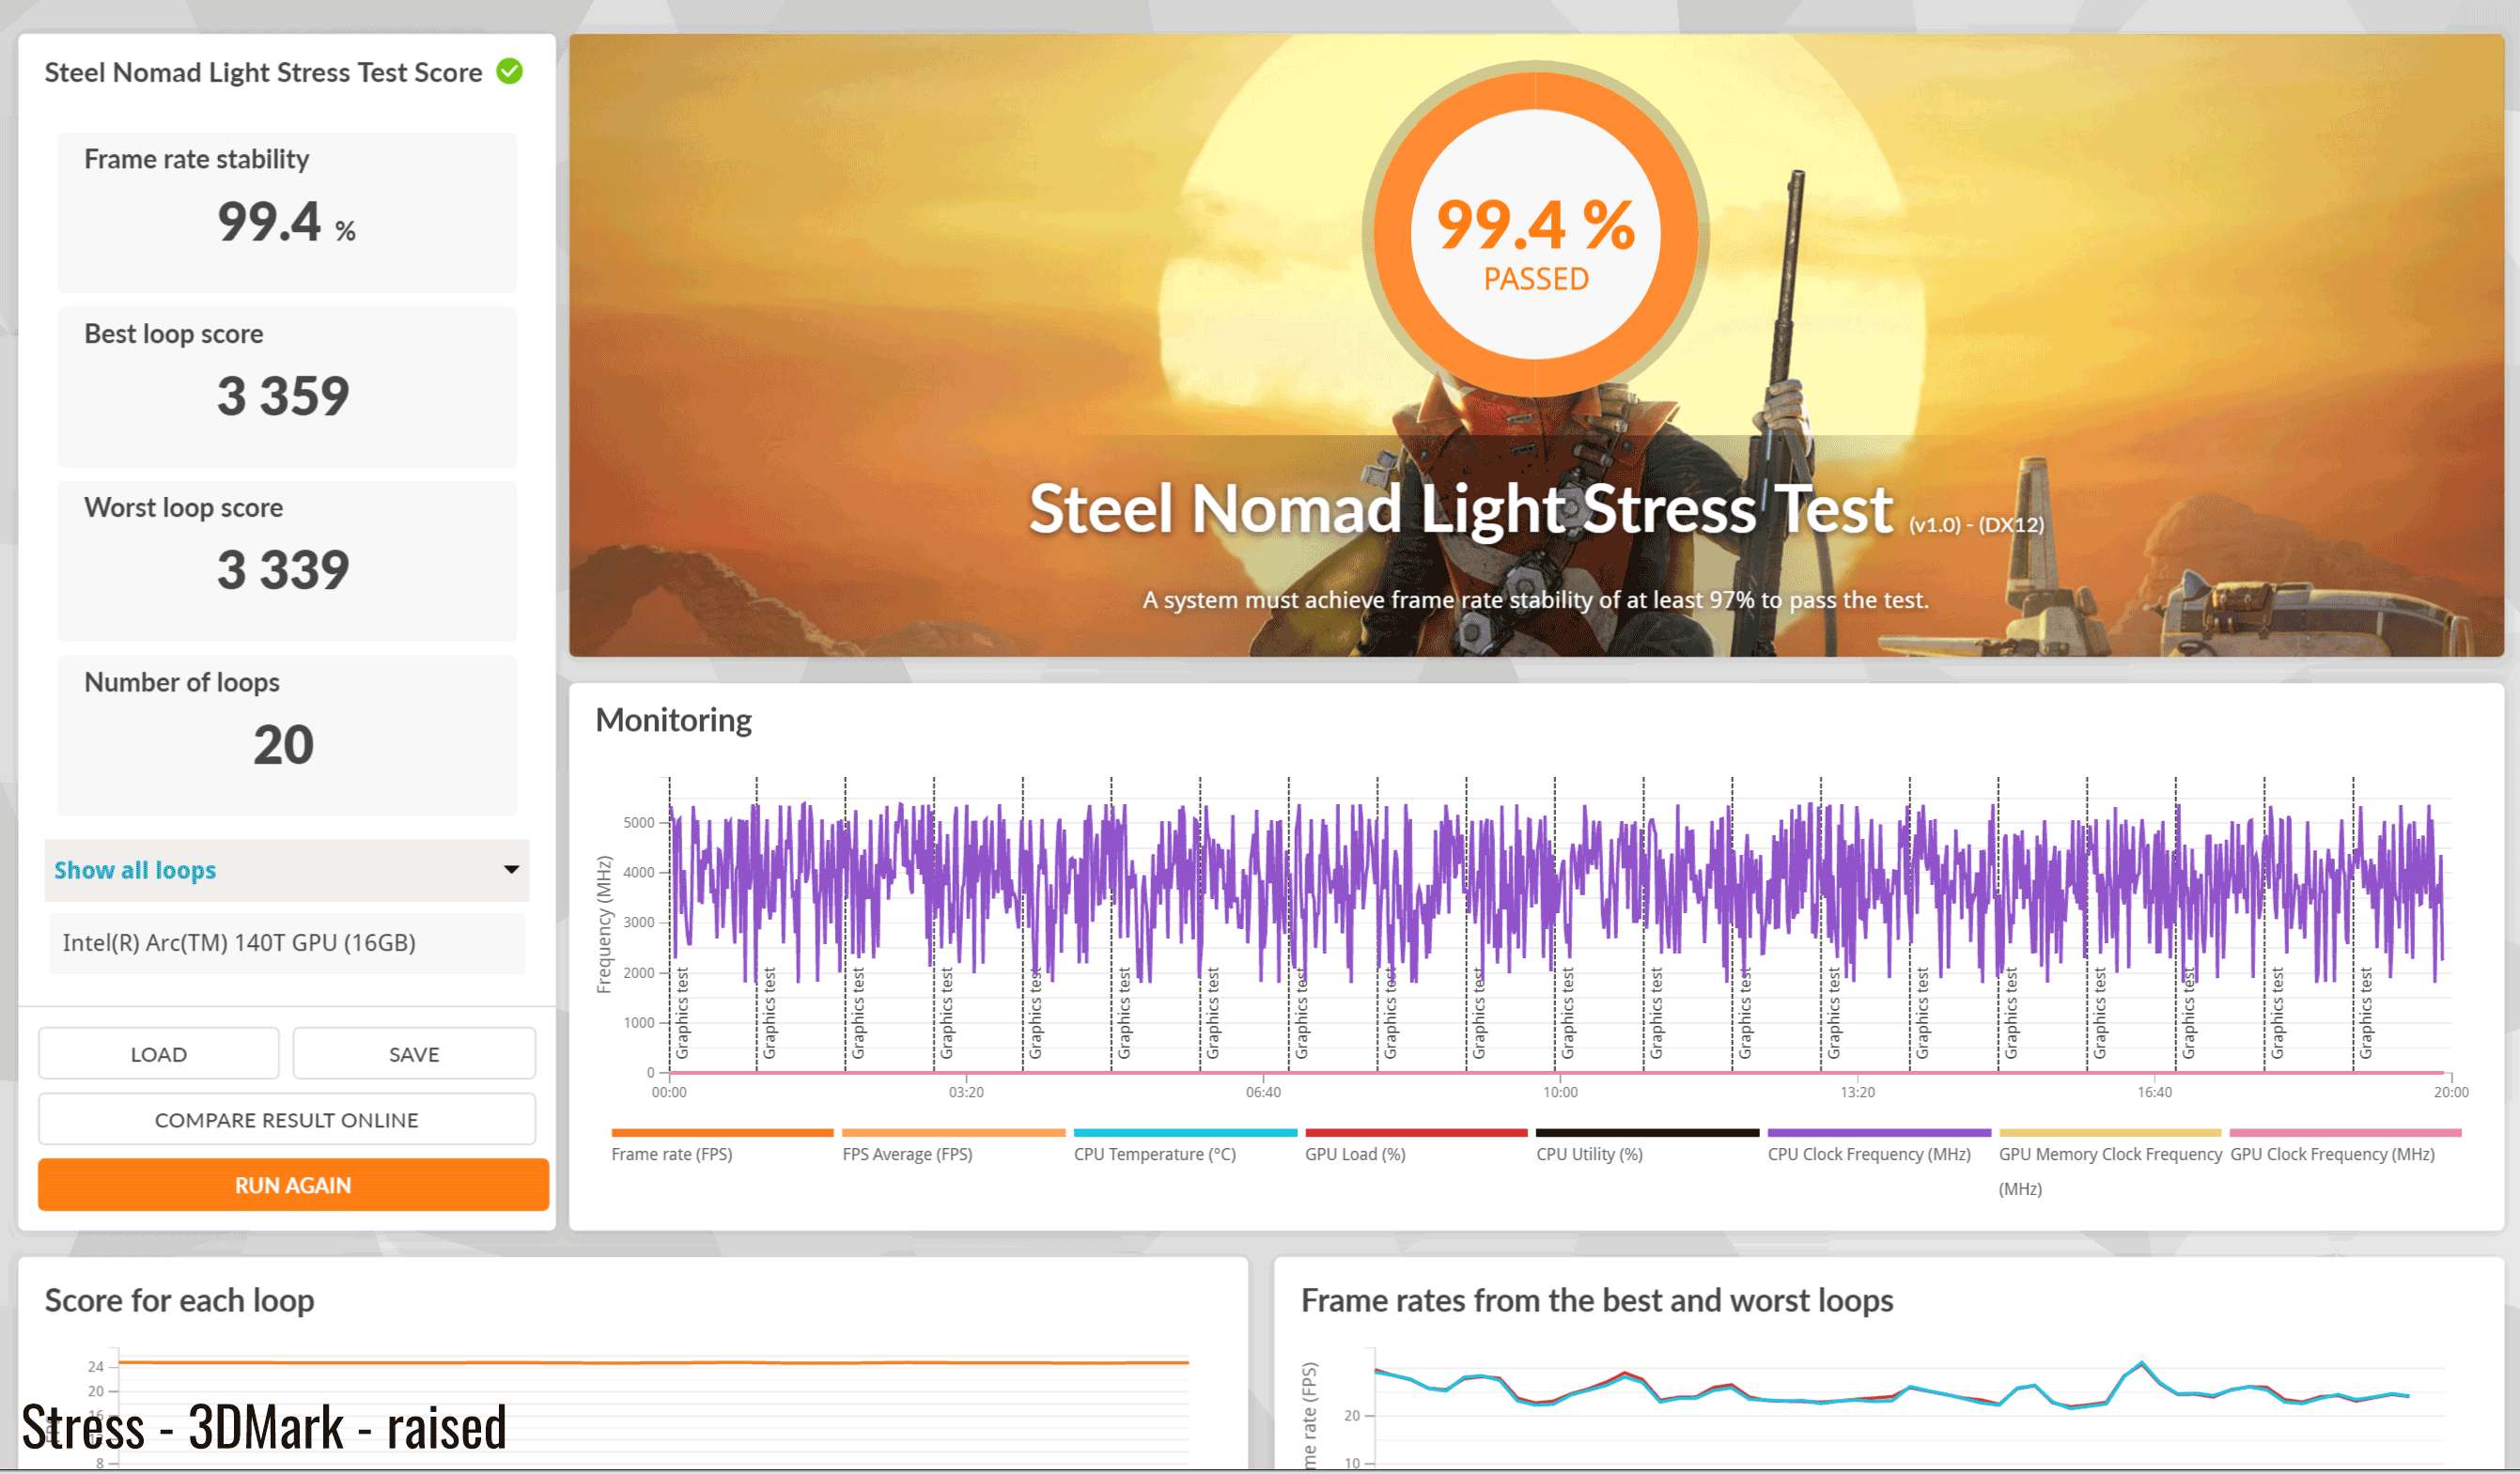Click the Number of loops 20 value

click(x=283, y=745)
